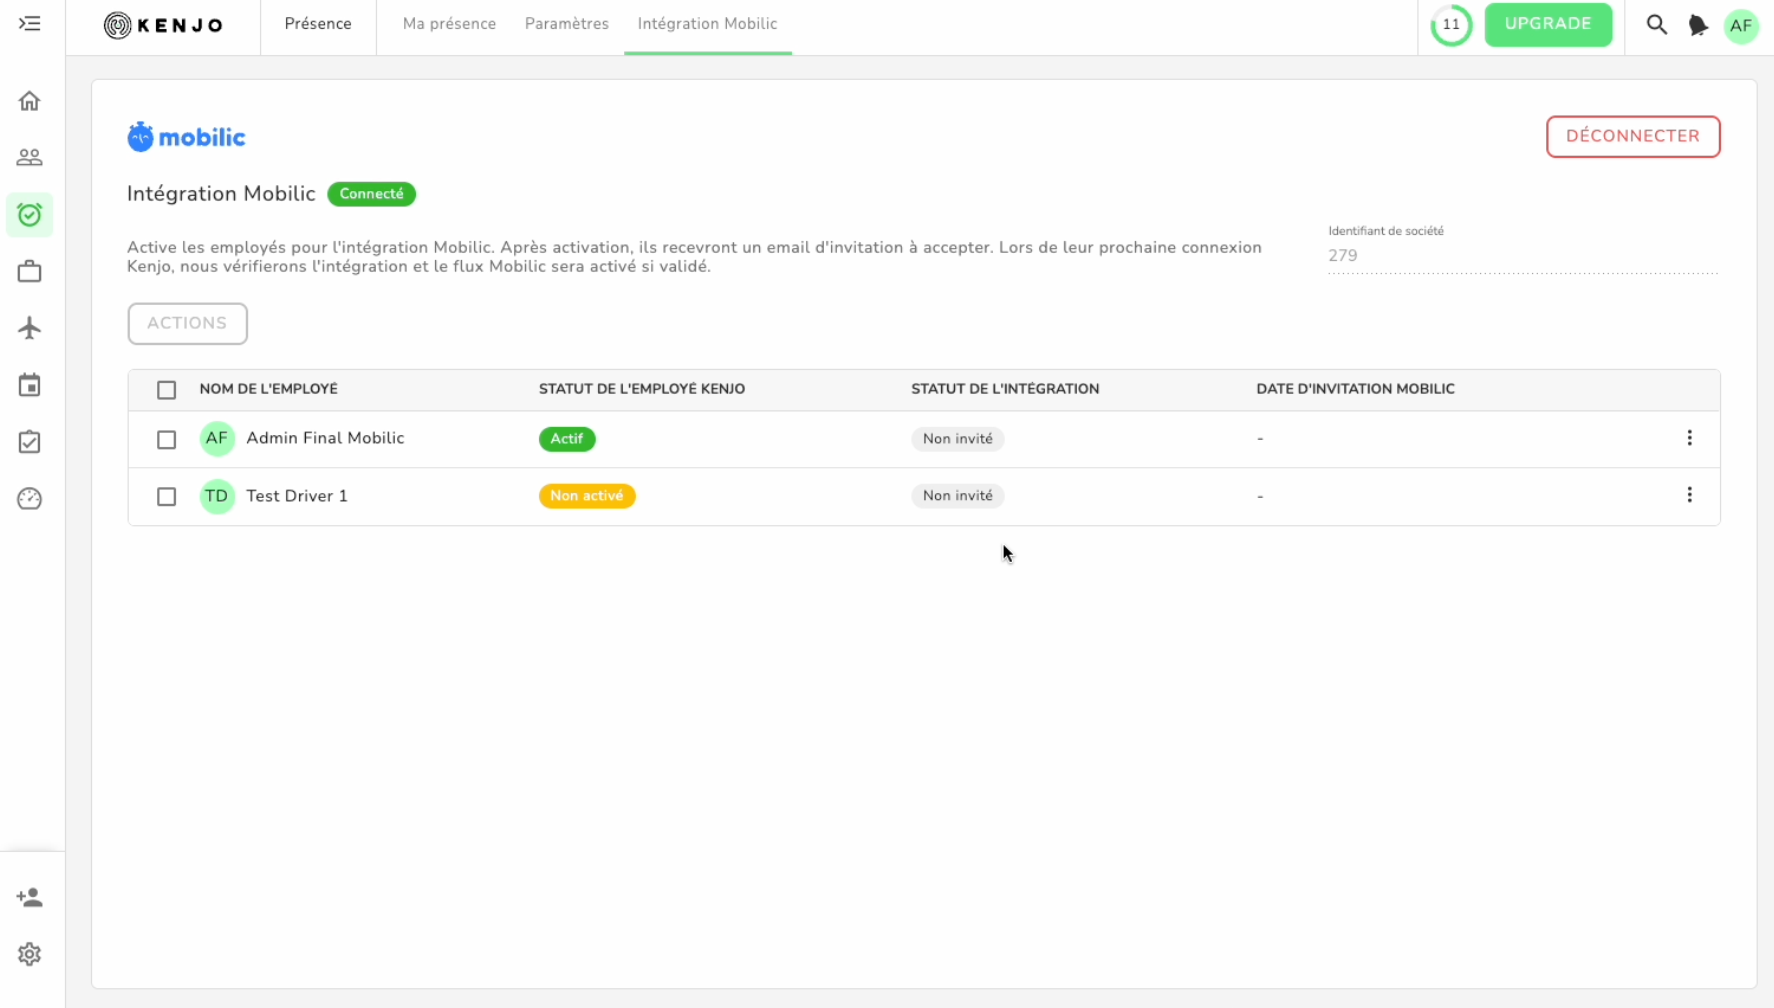Click the Non activé status badge
The width and height of the screenshot is (1774, 1008).
pos(587,496)
